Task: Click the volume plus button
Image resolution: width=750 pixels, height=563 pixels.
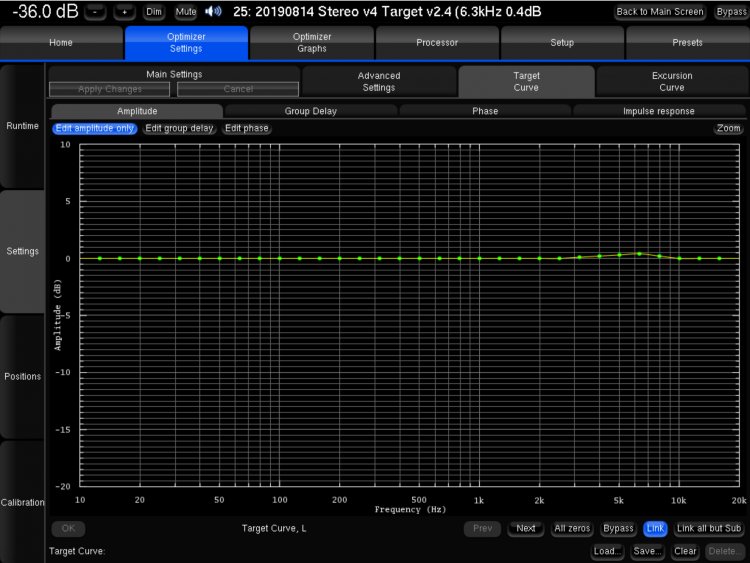Action: [x=124, y=12]
